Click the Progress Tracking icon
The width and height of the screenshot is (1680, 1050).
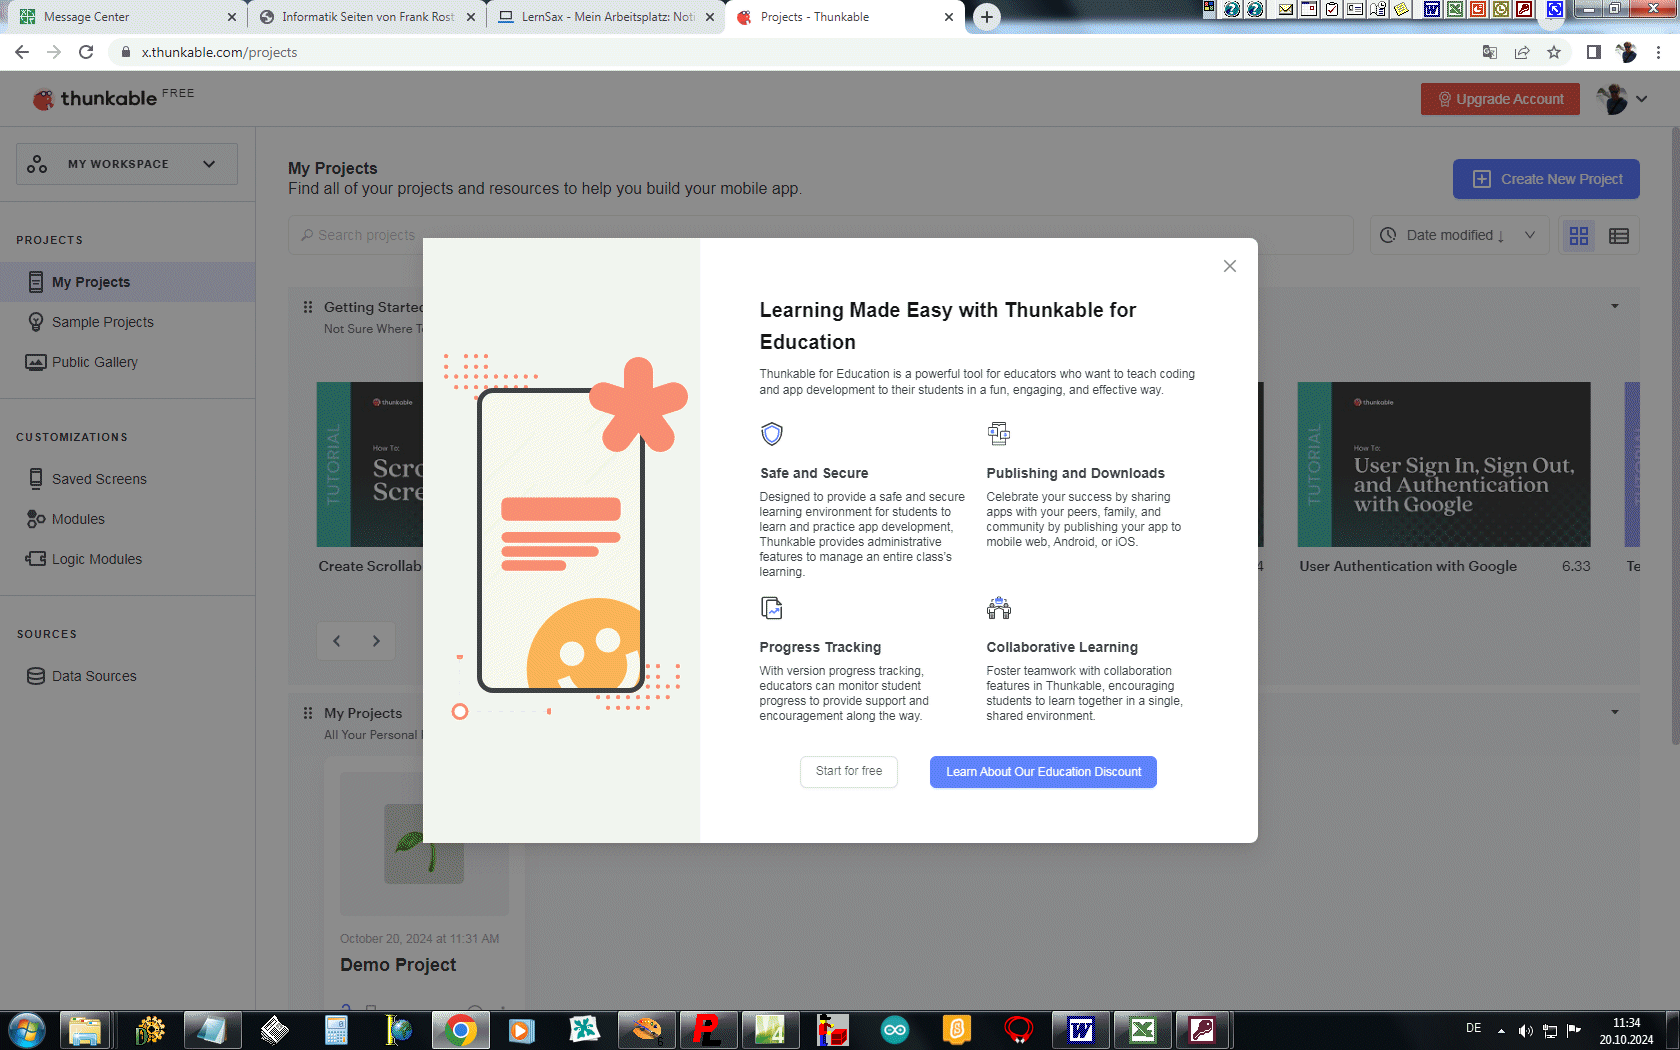[x=772, y=608]
